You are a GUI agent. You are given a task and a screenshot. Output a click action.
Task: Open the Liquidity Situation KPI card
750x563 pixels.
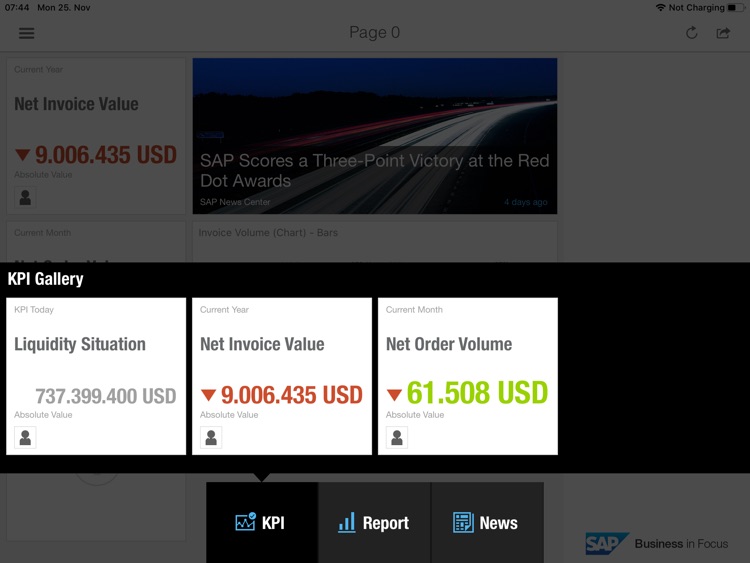pos(96,376)
